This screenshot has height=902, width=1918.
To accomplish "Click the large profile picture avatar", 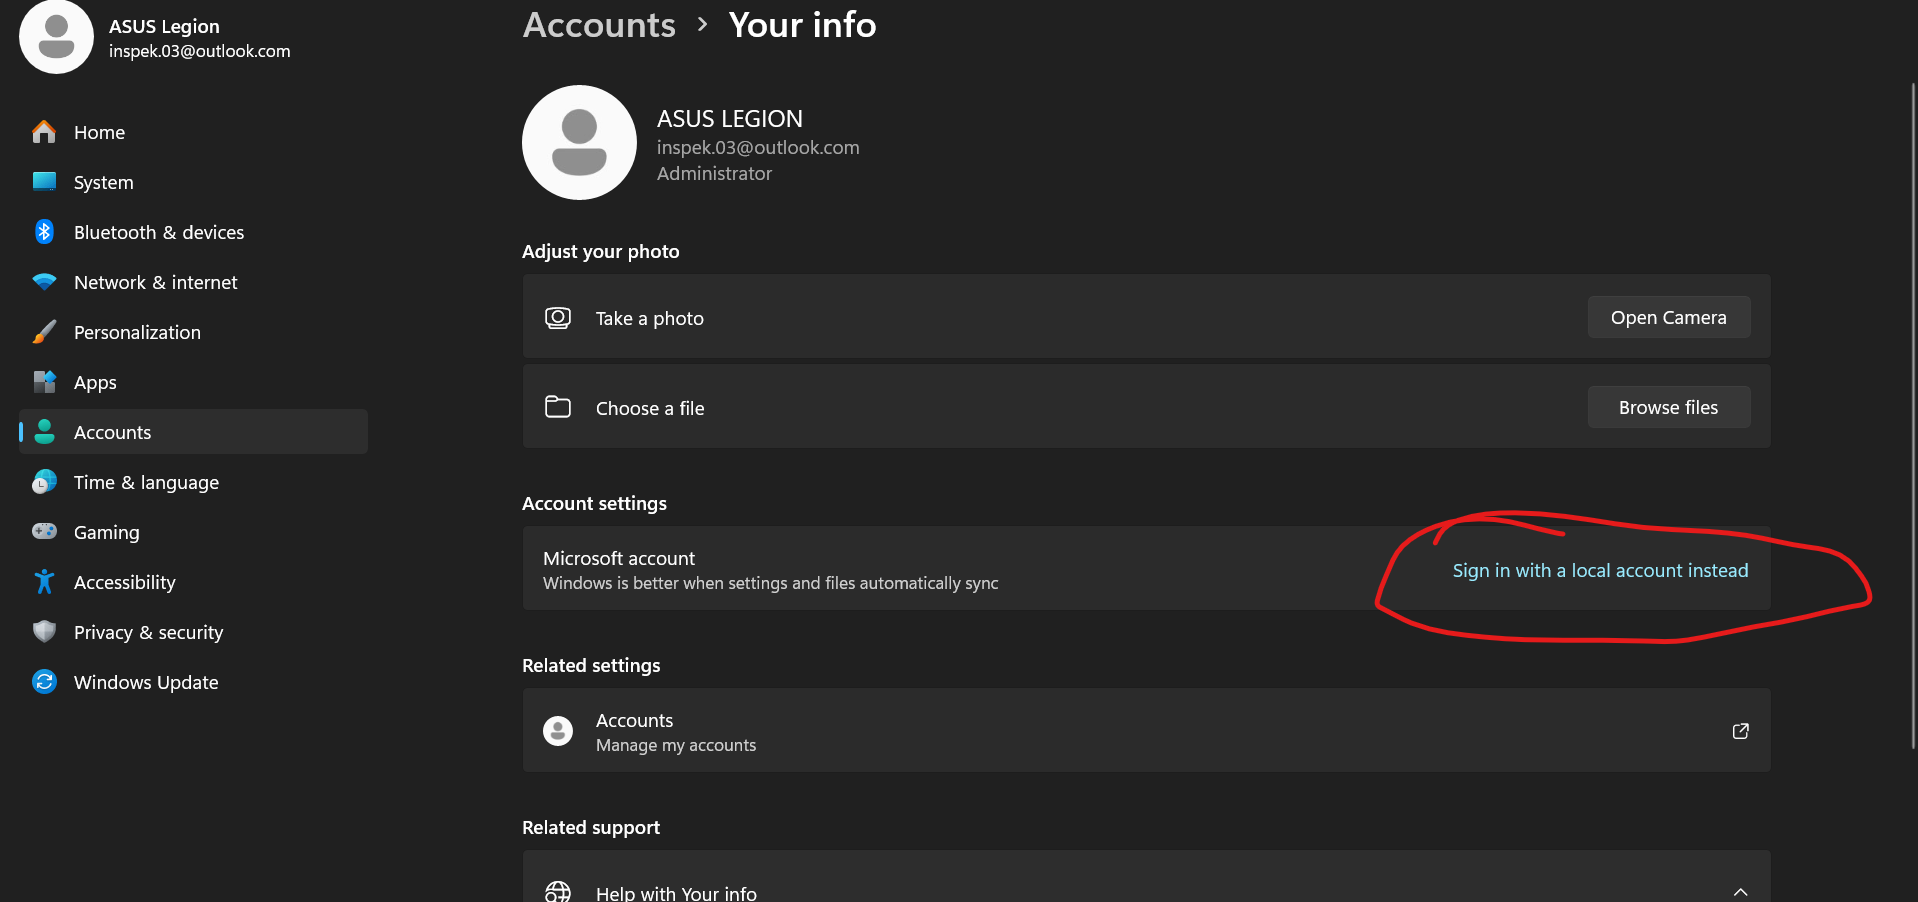I will point(579,142).
